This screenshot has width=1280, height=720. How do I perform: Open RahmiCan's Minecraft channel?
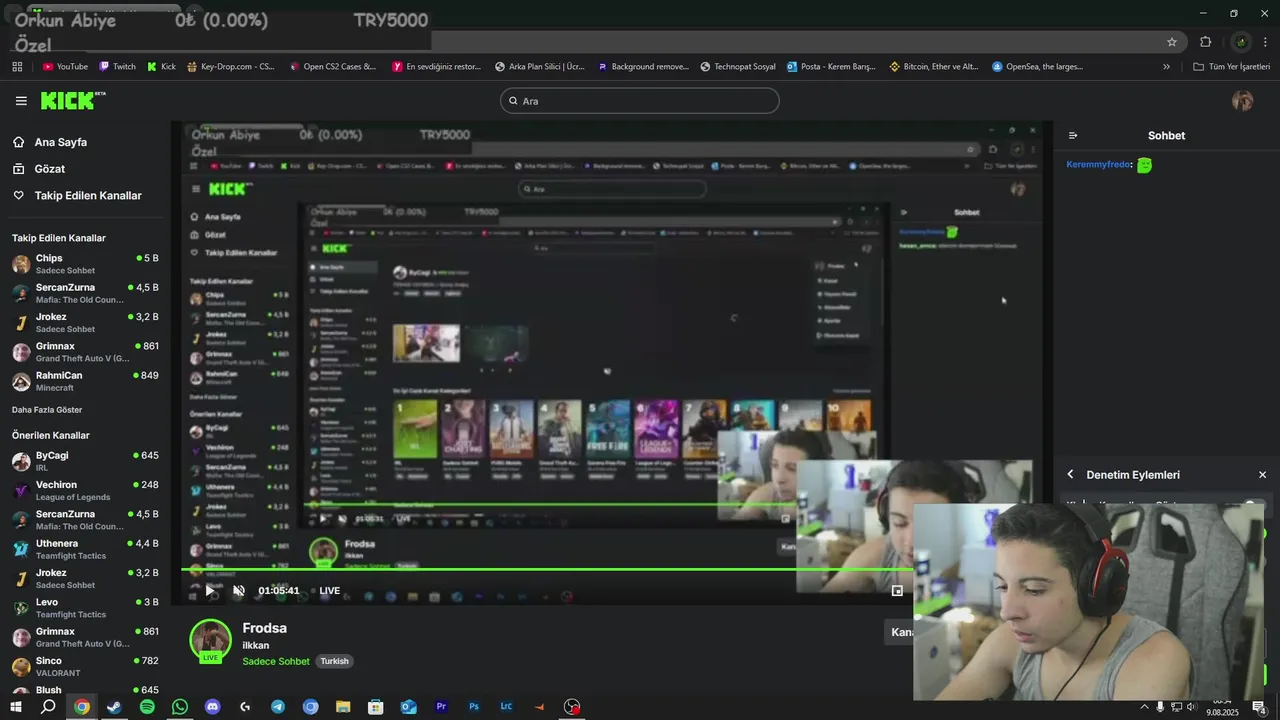(x=85, y=381)
